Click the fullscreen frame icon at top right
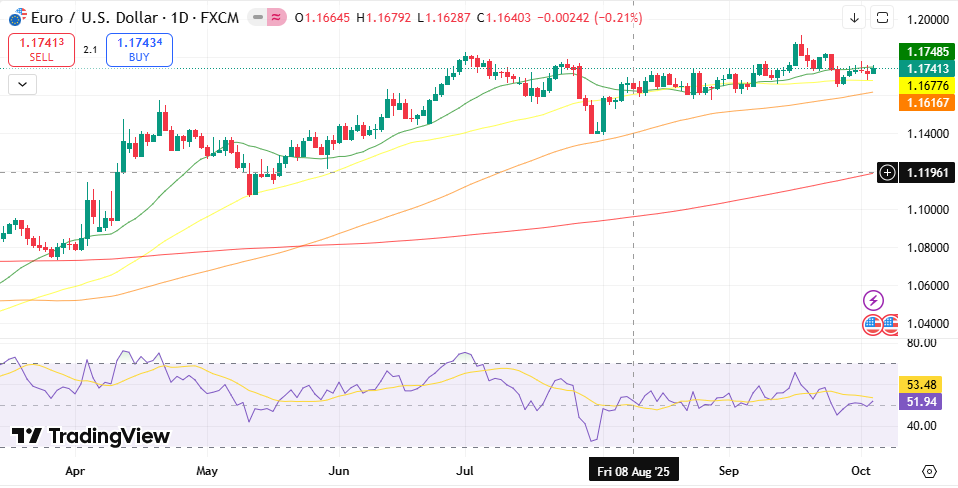Viewport: 958px width, 488px height. tap(882, 17)
